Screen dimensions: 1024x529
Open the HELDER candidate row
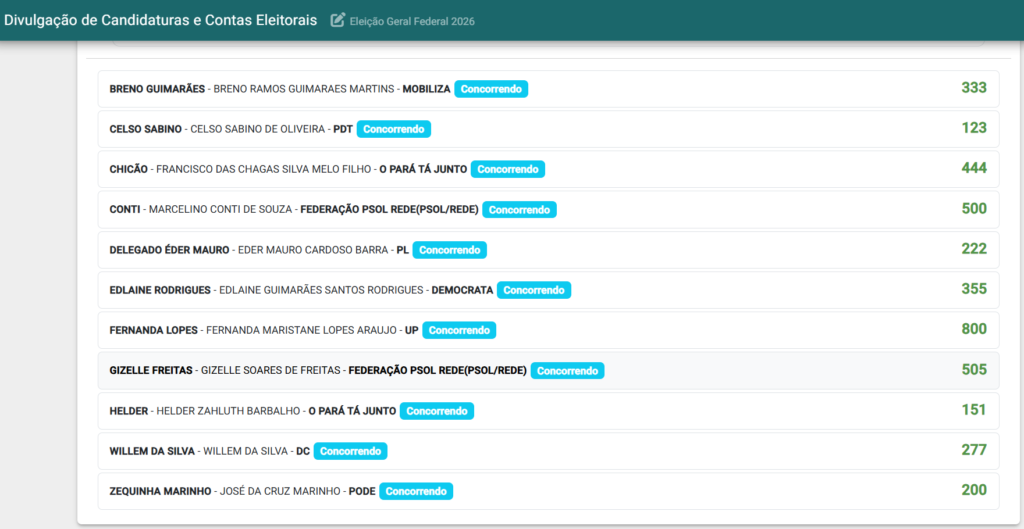tap(549, 411)
